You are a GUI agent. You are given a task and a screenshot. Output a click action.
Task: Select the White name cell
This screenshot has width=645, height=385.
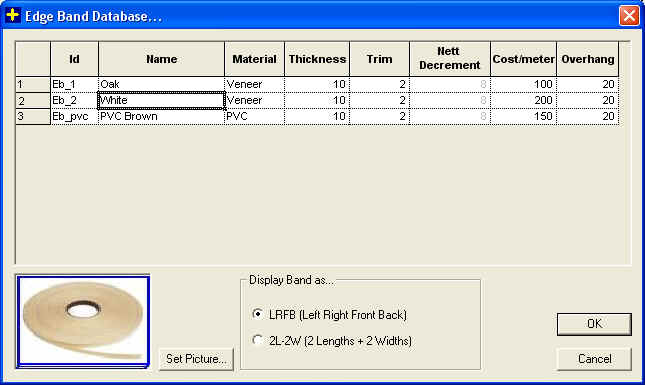tap(162, 100)
